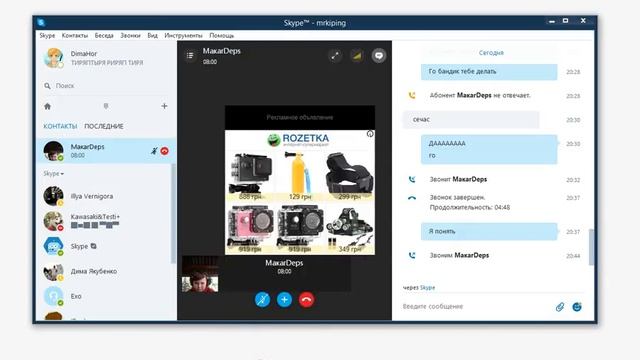Open the Вид menu
The width and height of the screenshot is (640, 360).
pos(152,36)
